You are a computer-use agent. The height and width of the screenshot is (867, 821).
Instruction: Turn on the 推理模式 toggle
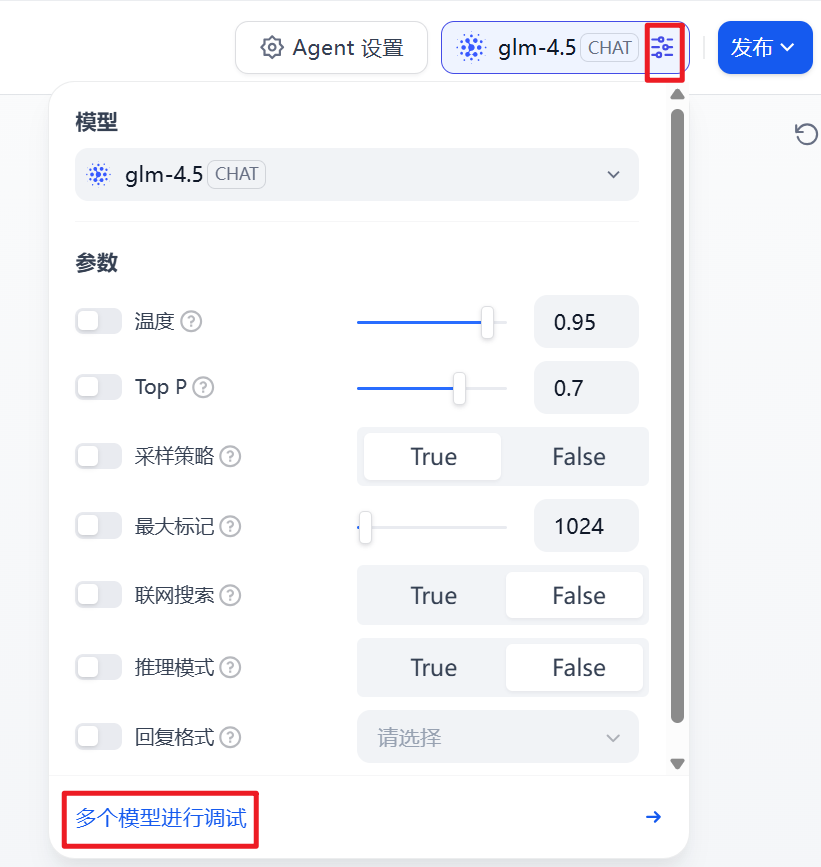tap(98, 667)
